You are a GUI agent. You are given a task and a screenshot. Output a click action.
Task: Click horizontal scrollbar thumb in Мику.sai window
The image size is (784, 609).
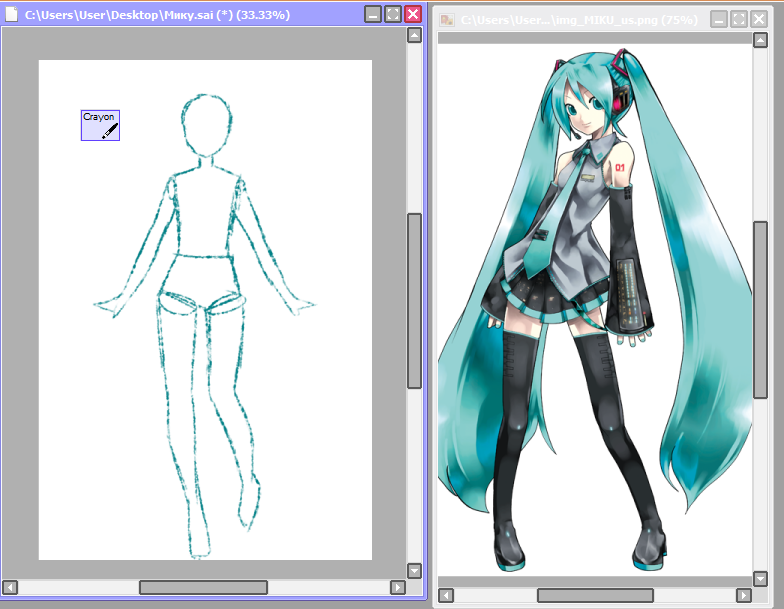click(203, 587)
